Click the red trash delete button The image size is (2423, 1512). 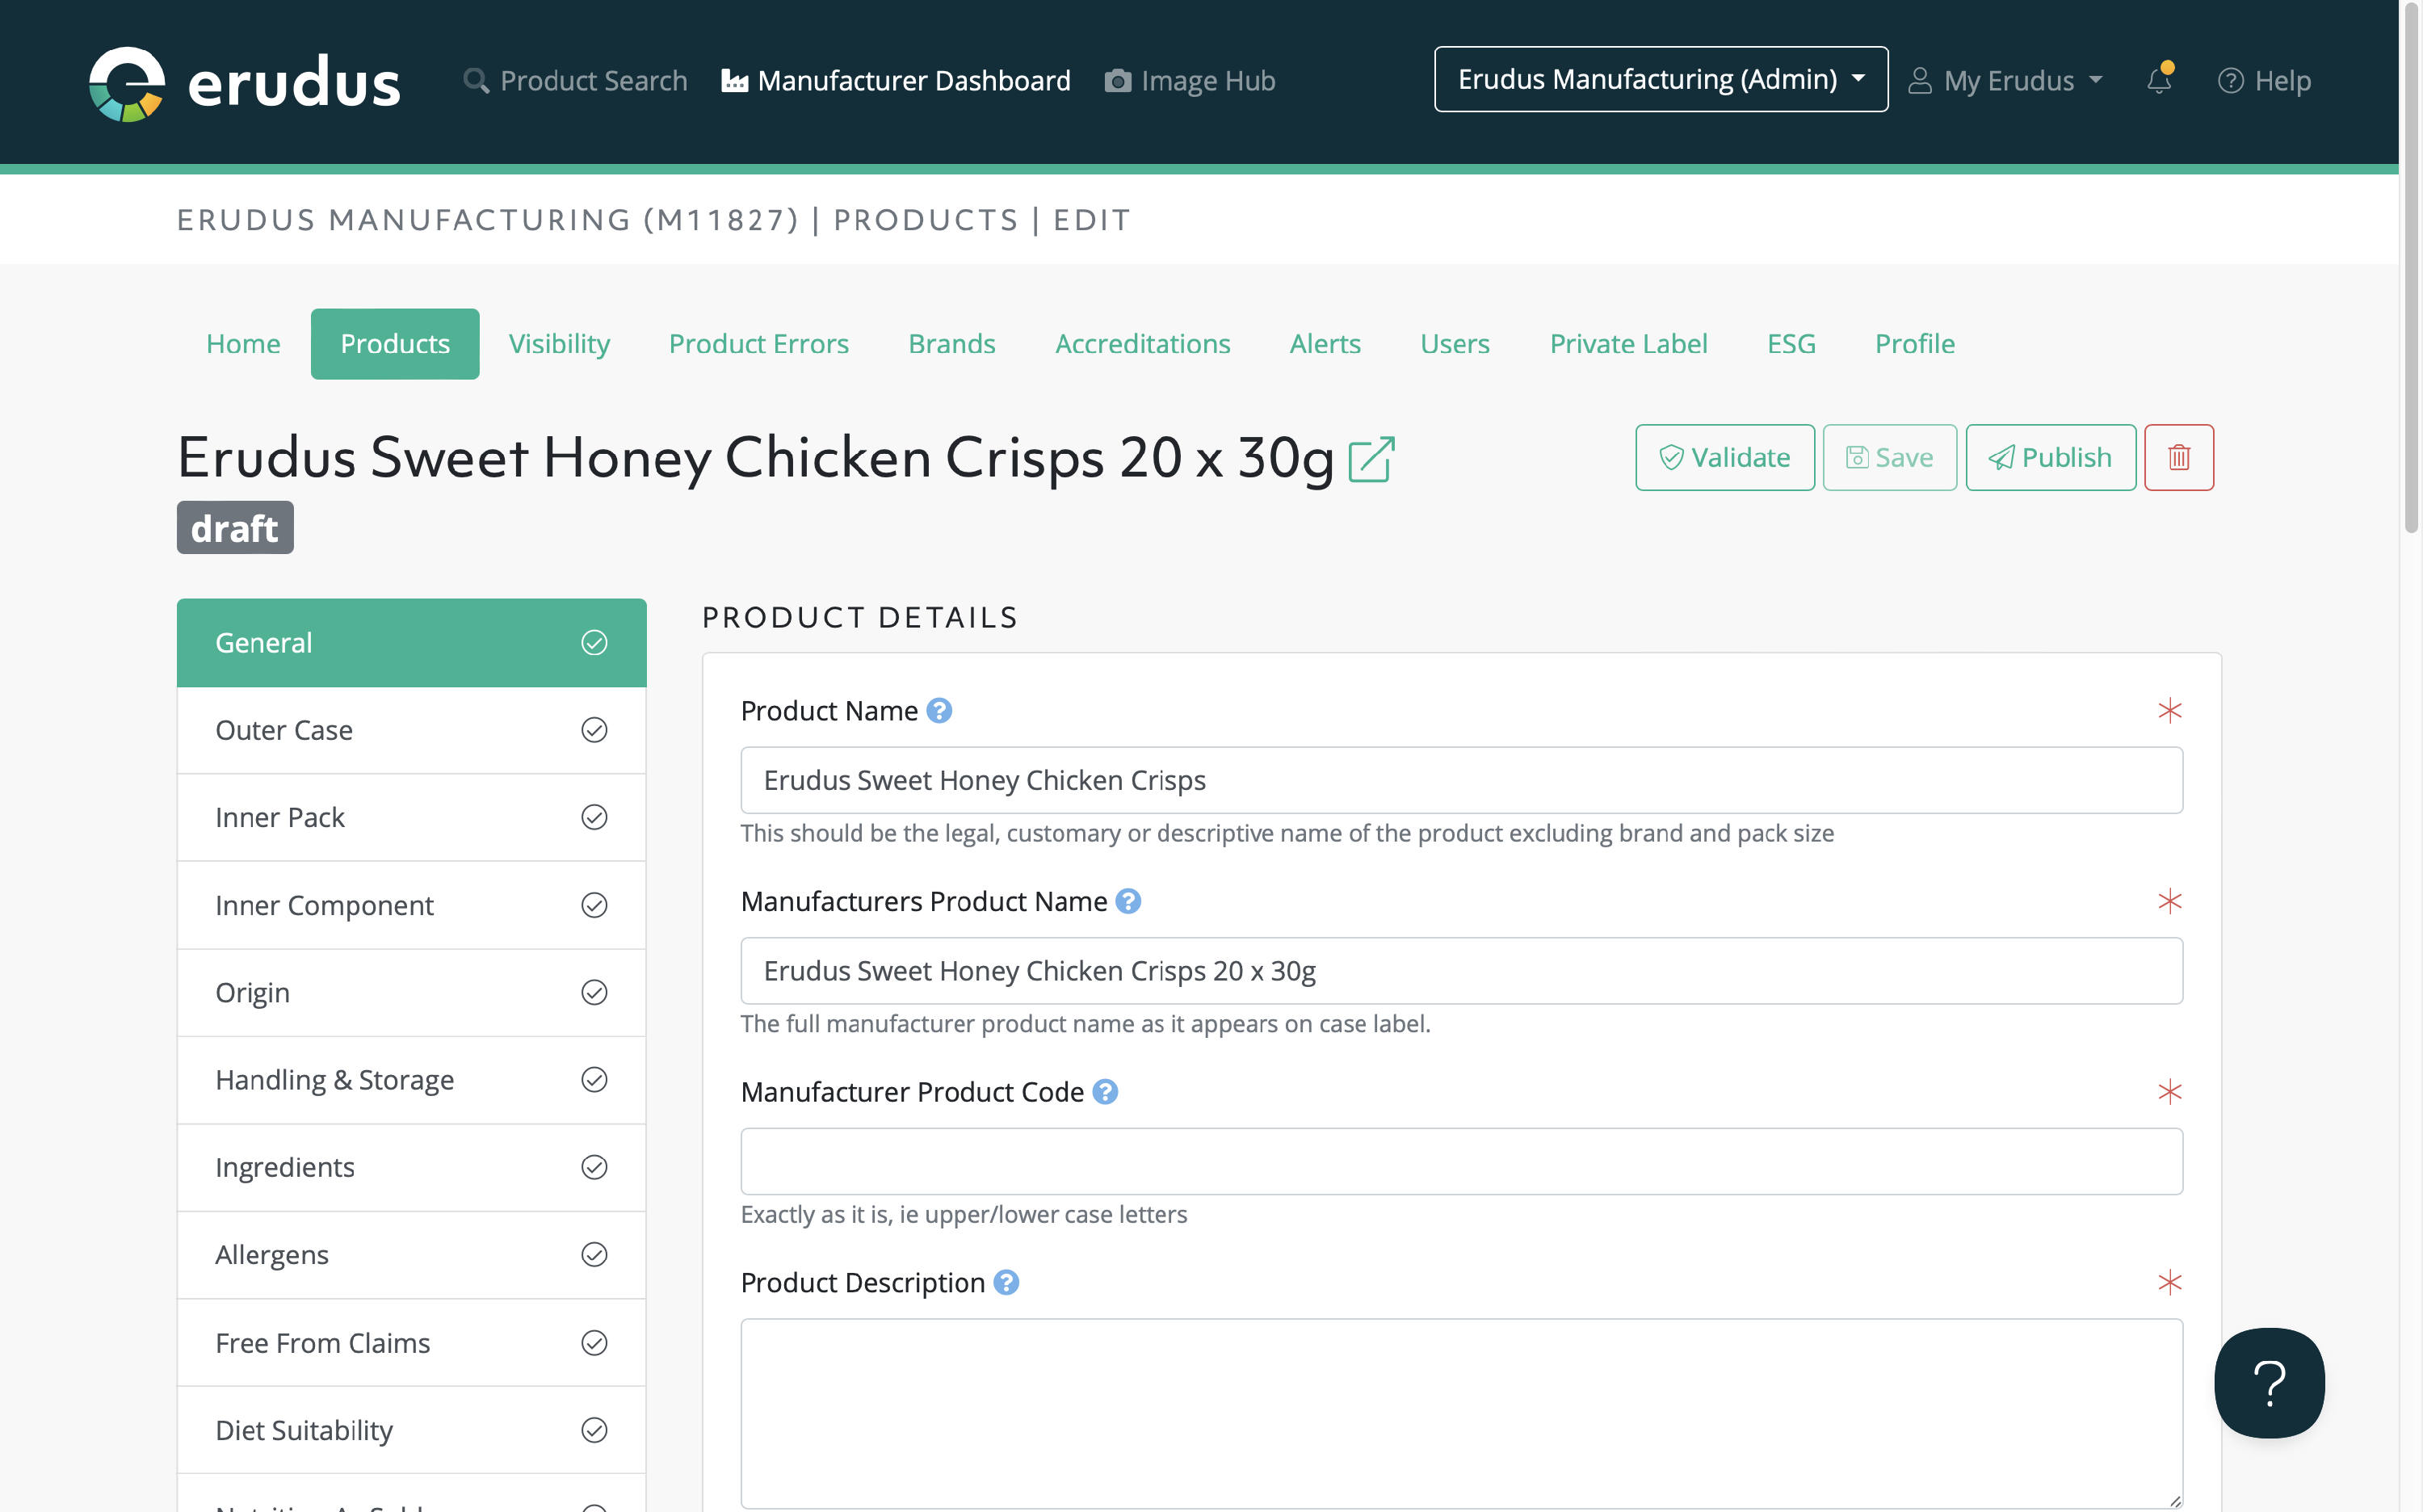pyautogui.click(x=2178, y=458)
